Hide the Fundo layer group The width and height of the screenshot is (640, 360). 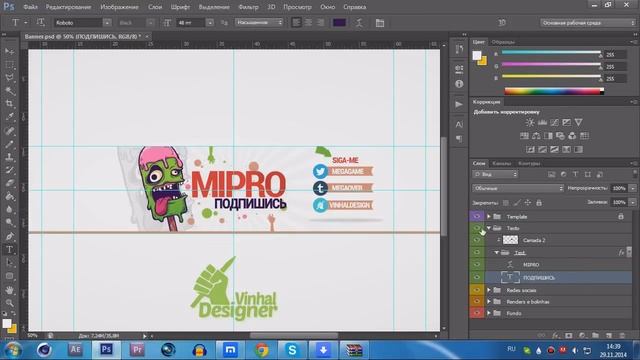(x=477, y=313)
